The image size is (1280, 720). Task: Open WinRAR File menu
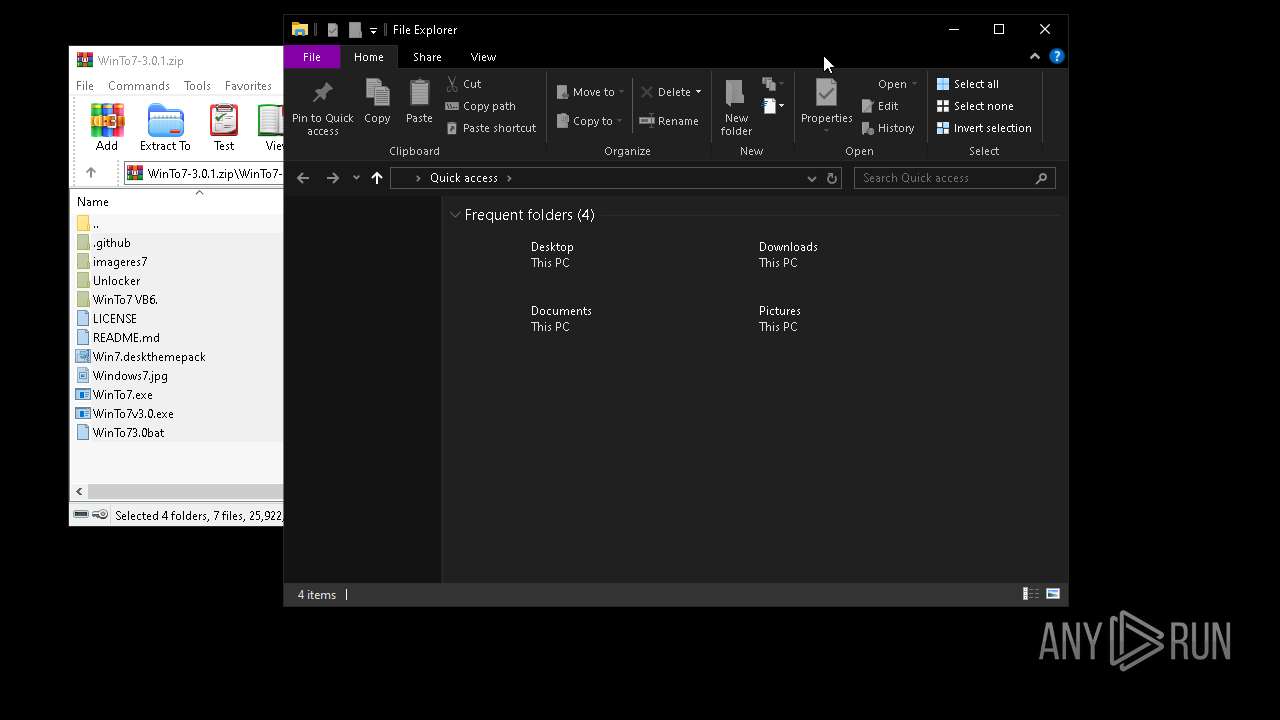click(85, 86)
